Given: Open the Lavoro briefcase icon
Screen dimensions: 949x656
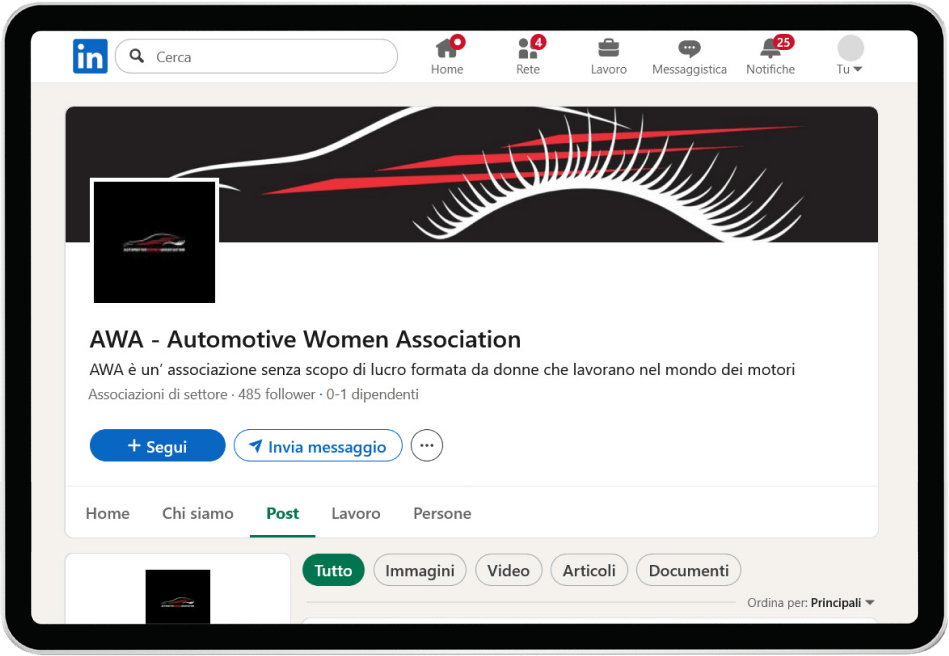Looking at the screenshot, I should (608, 49).
